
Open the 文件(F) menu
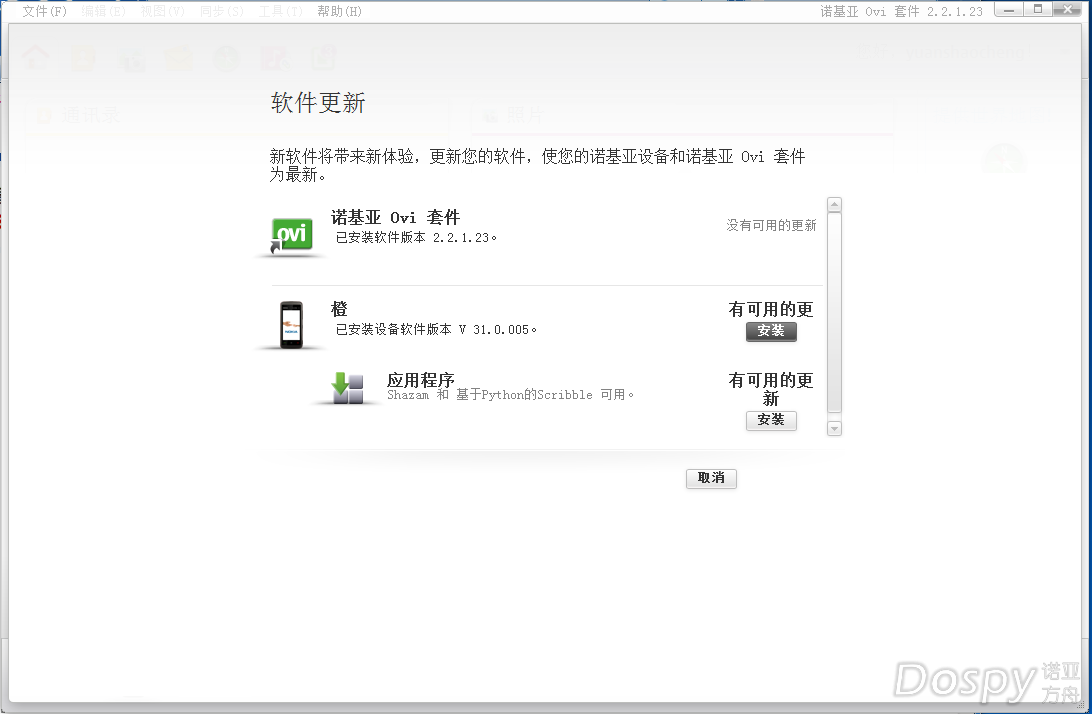click(45, 11)
